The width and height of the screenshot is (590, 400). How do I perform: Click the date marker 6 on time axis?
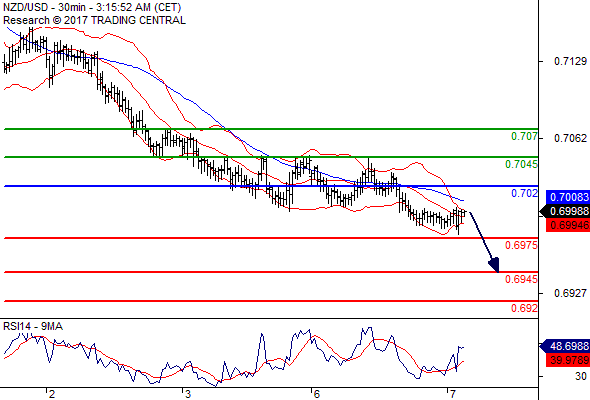(x=316, y=394)
